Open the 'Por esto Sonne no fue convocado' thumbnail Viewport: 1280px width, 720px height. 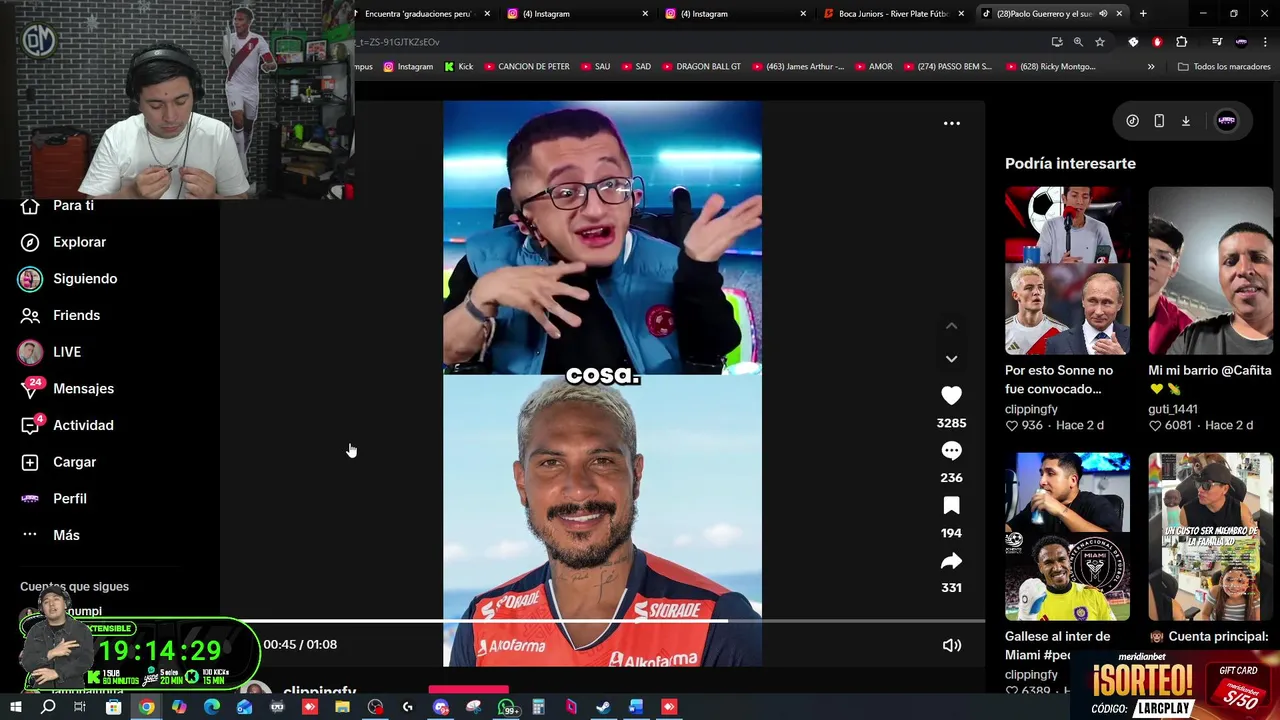tap(1067, 270)
